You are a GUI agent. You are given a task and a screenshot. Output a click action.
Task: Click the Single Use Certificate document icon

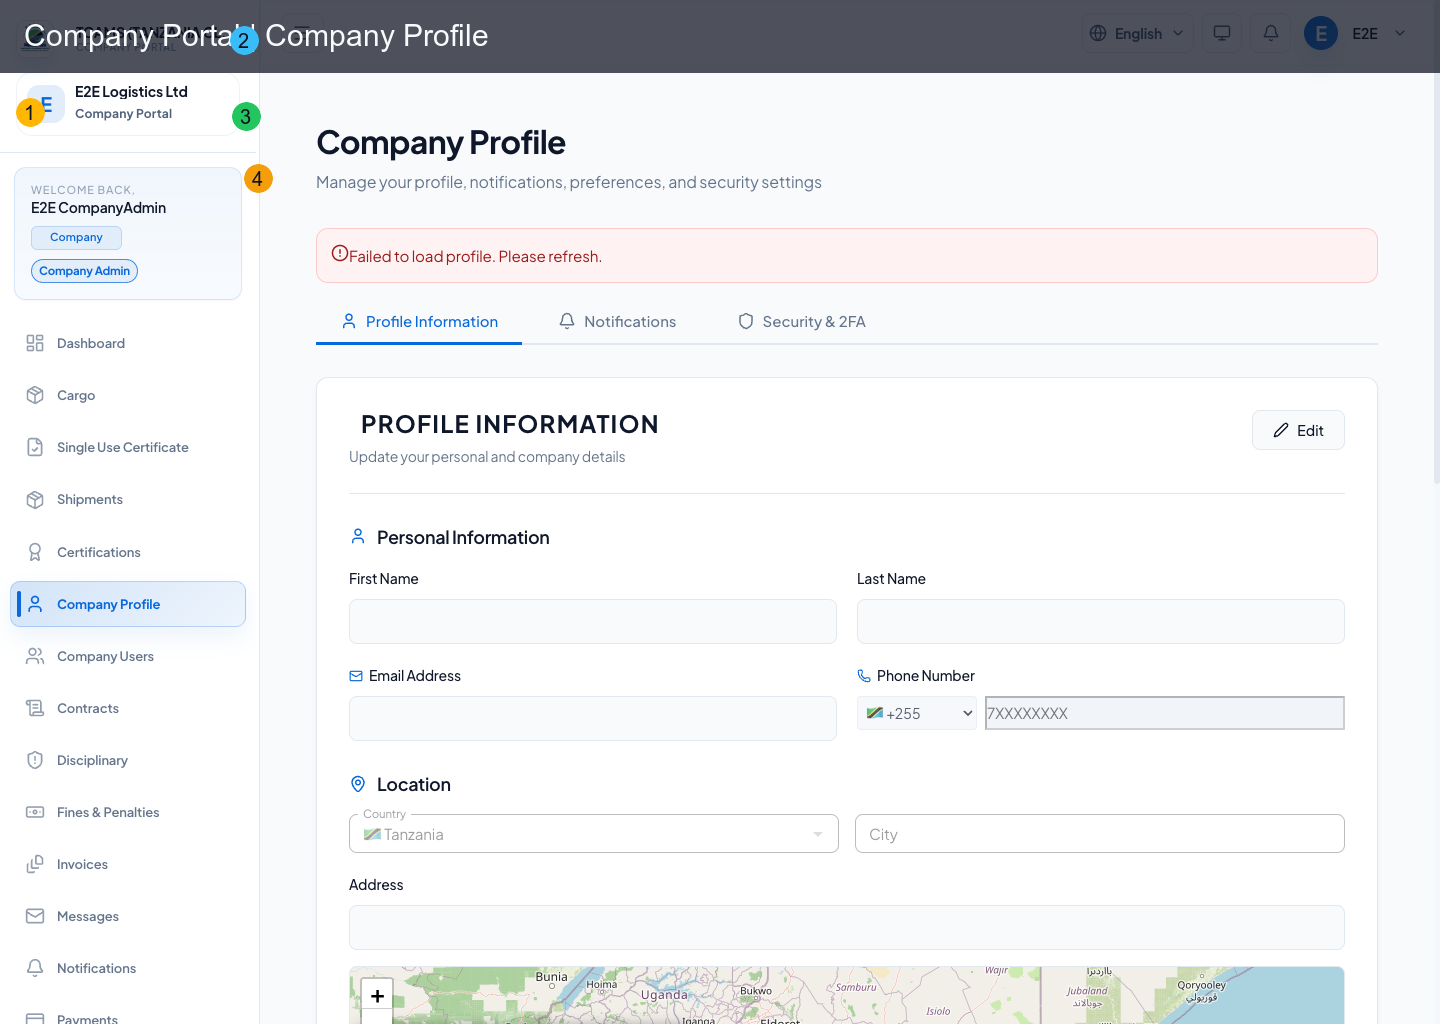(x=35, y=447)
